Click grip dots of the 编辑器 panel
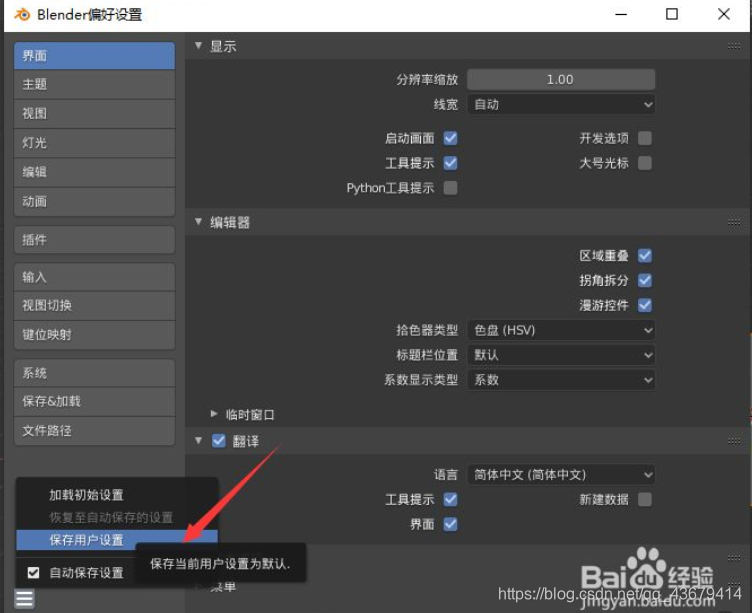Viewport: 752px width, 613px height. click(x=734, y=222)
